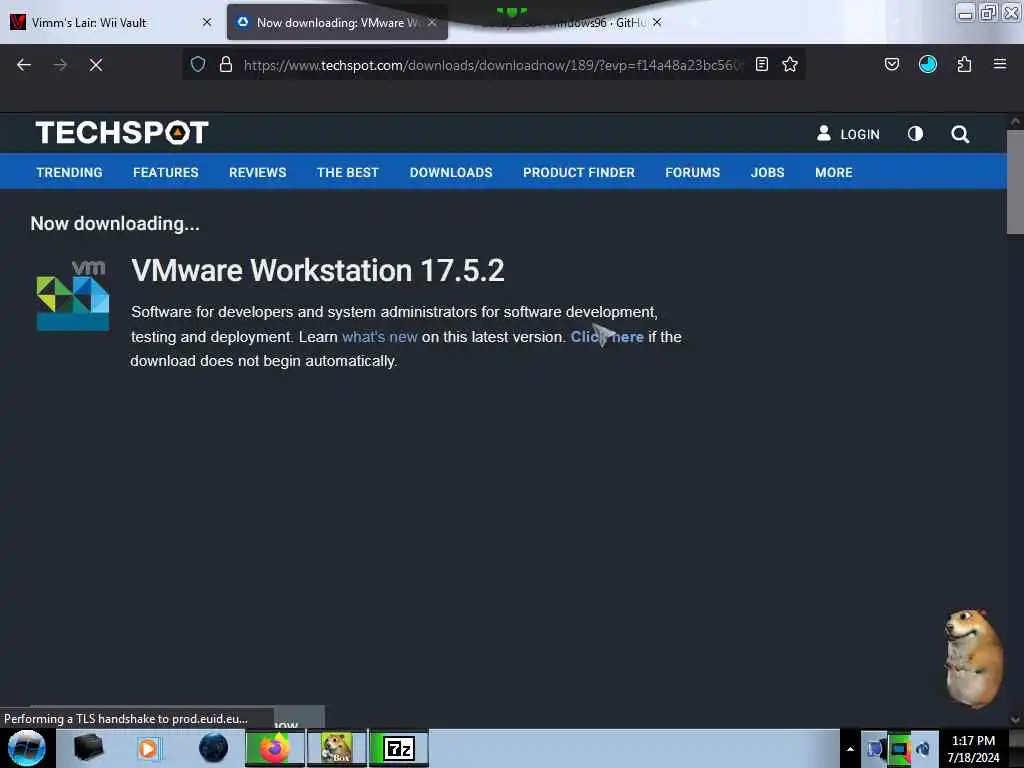1024x768 pixels.
Task: Click the URL address field
Action: point(493,65)
